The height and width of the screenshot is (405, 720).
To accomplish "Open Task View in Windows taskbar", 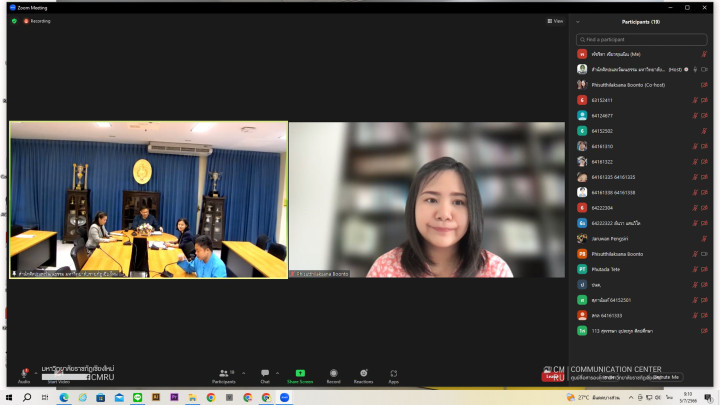I will (45, 397).
